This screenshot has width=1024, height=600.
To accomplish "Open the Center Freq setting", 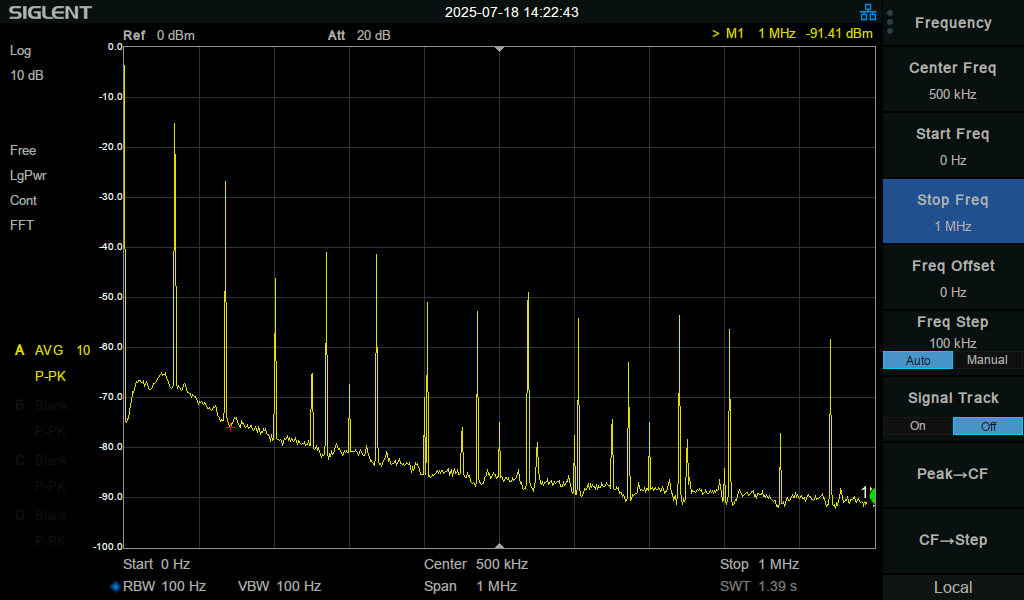I will pyautogui.click(x=953, y=80).
